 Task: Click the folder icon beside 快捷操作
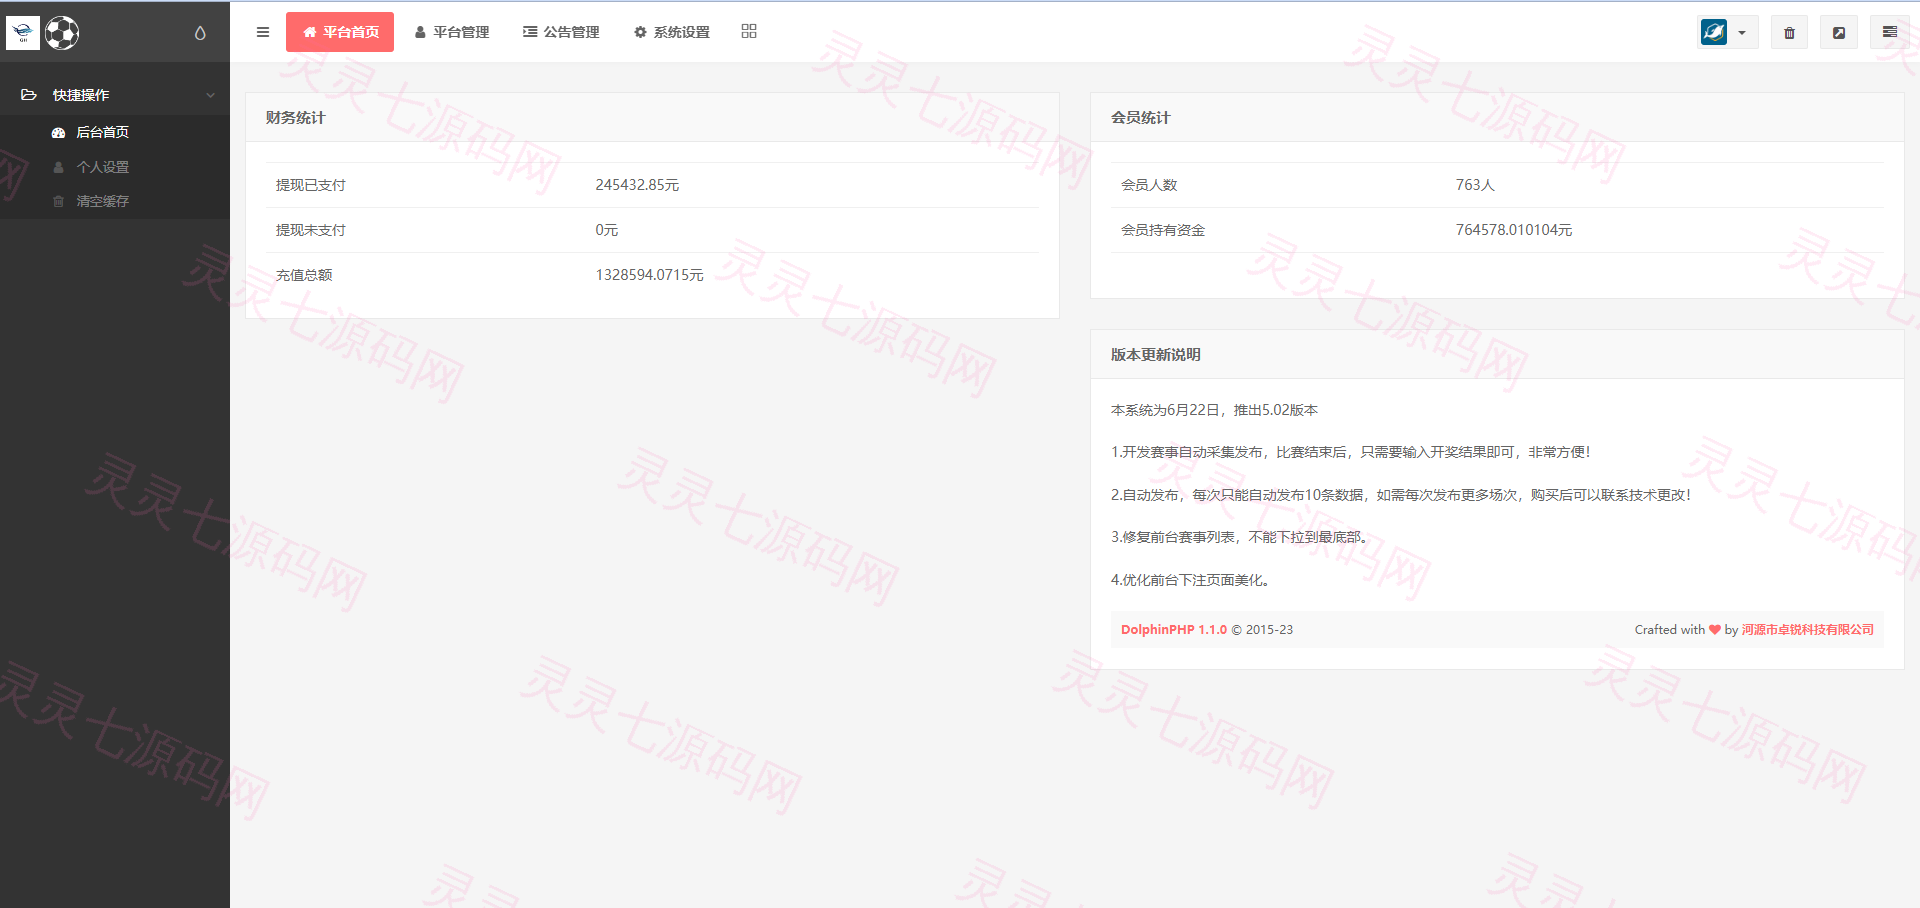[29, 95]
